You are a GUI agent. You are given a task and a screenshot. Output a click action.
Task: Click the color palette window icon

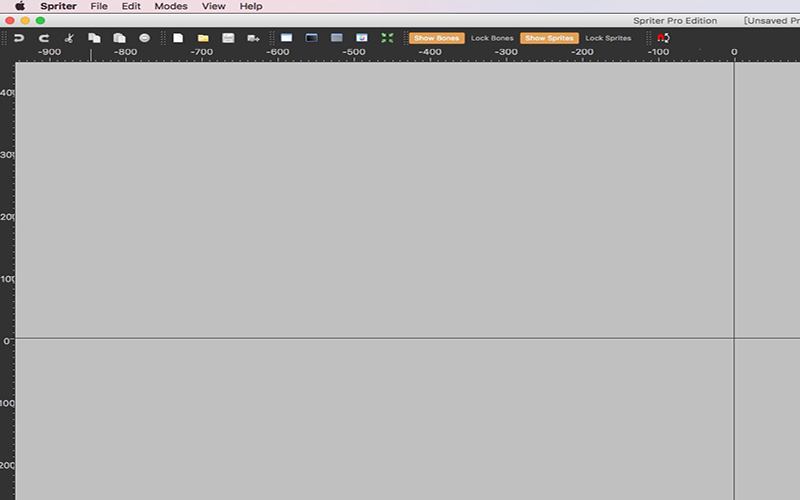click(362, 38)
